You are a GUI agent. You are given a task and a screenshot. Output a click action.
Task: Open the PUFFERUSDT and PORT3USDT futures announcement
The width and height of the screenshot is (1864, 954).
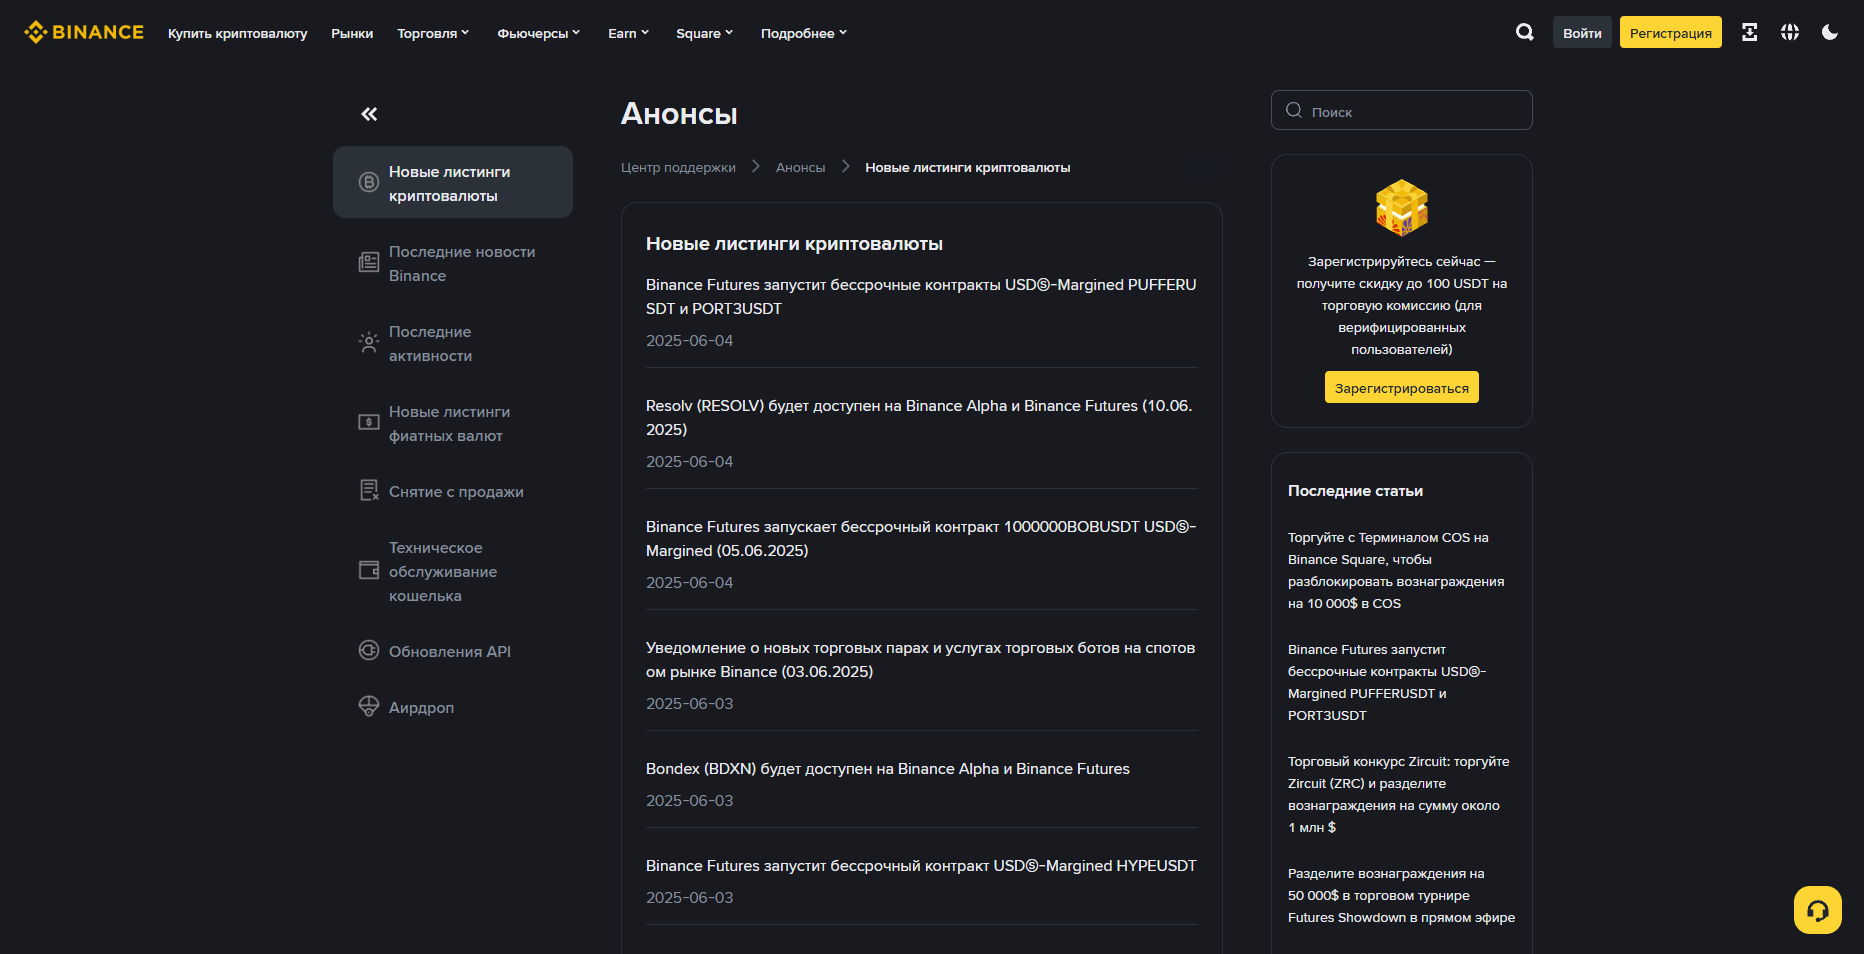click(921, 296)
